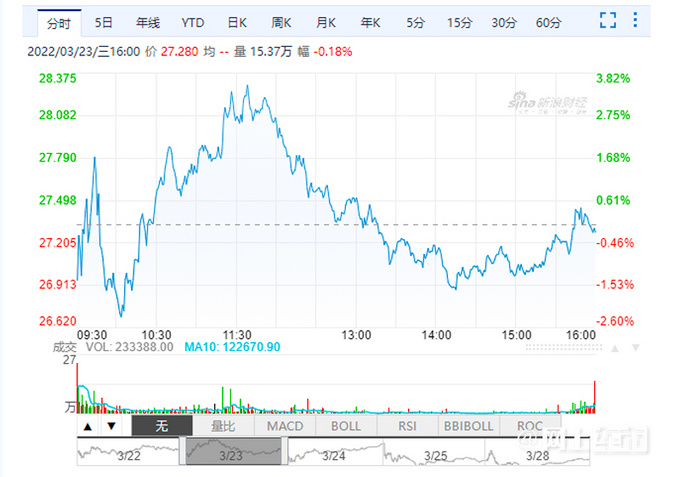Image resolution: width=680 pixels, height=477 pixels.
Task: Click the 3.82% percentage axis label
Action: click(x=613, y=78)
